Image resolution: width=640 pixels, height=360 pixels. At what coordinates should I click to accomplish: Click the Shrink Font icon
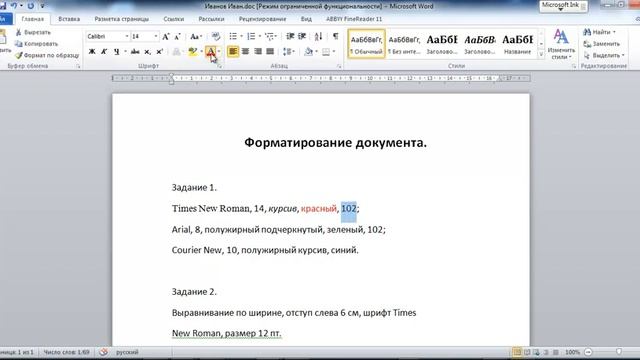click(x=177, y=37)
